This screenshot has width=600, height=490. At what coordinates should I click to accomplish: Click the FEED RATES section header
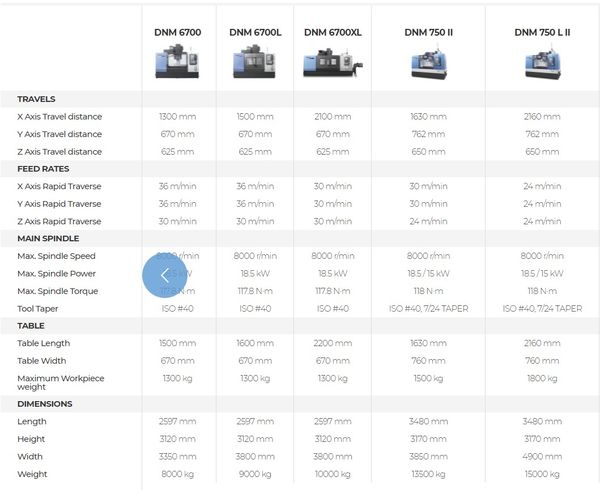click(43, 169)
